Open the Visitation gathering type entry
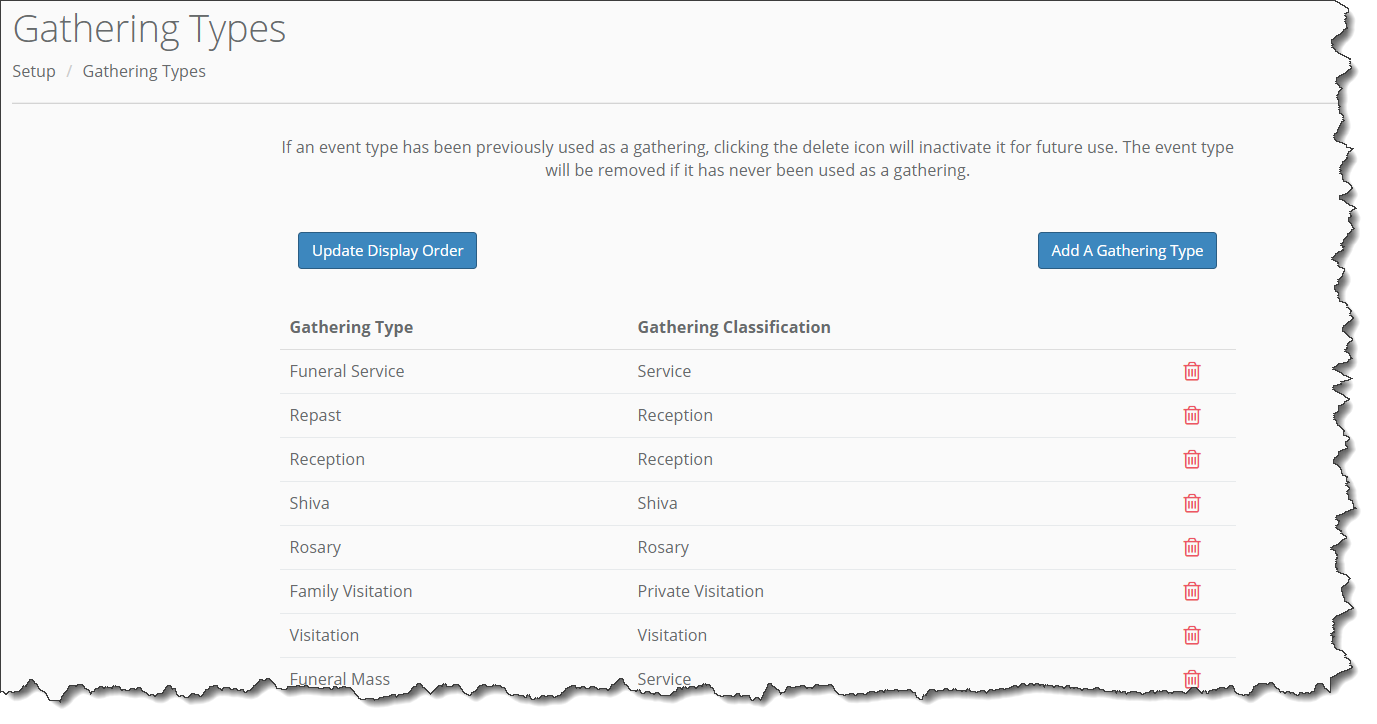This screenshot has width=1377, height=724. (x=324, y=635)
